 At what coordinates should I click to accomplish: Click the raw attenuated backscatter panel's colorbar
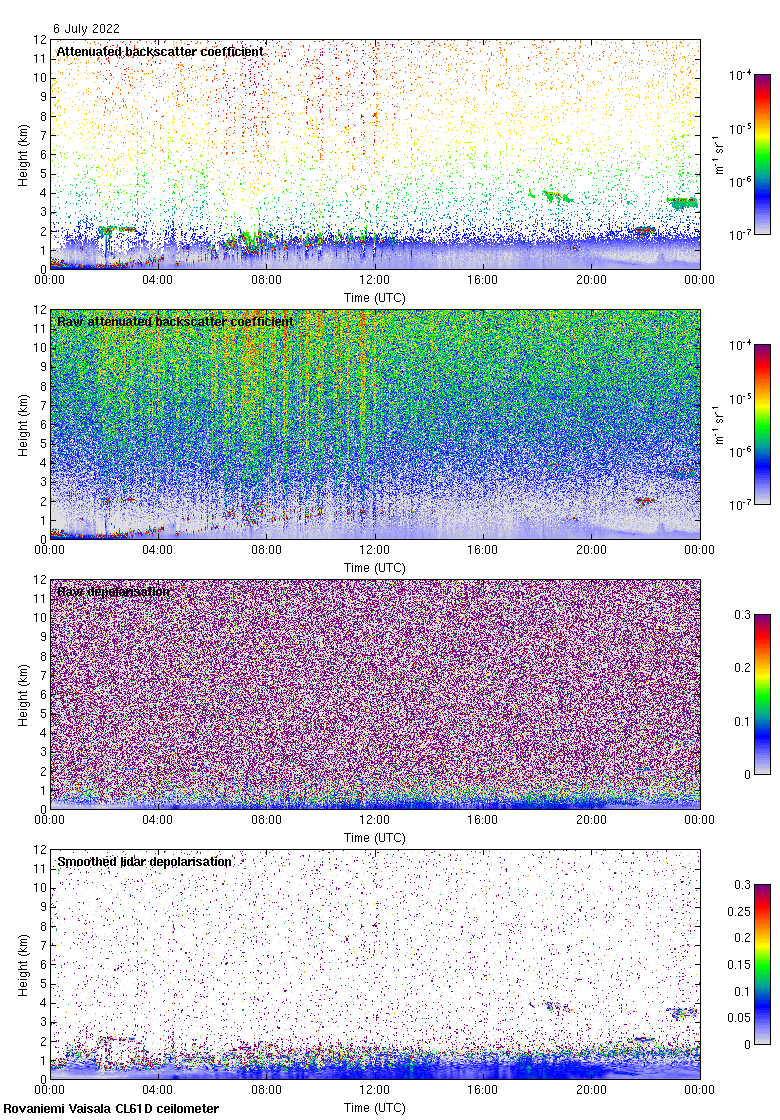(762, 424)
